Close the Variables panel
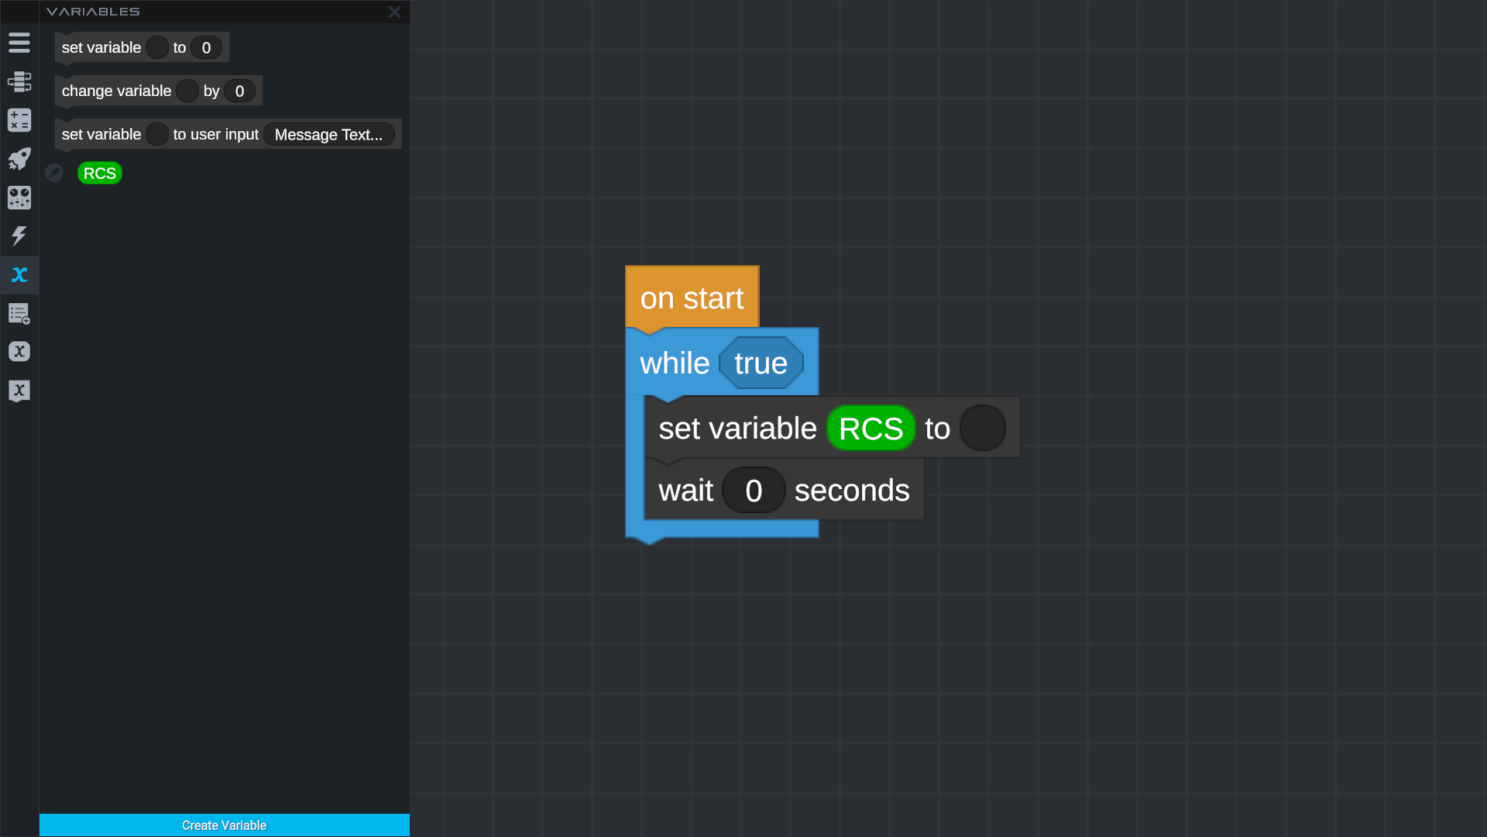1487x837 pixels. click(x=394, y=12)
